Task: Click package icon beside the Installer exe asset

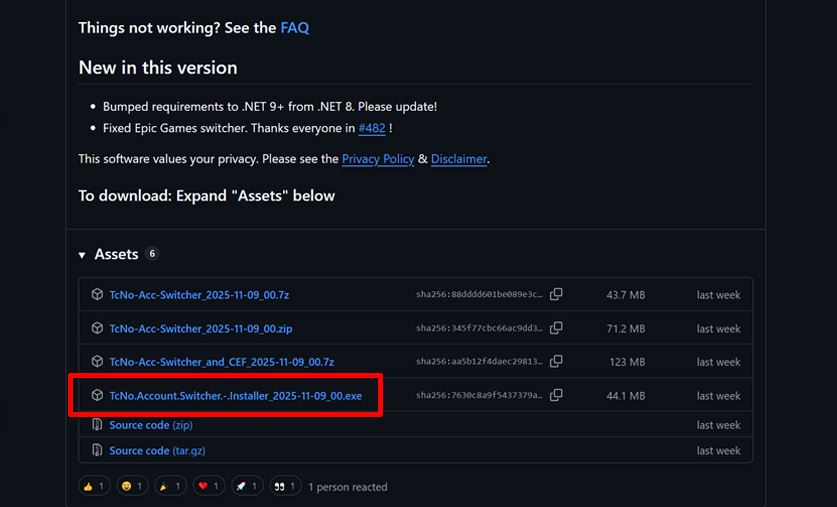Action: pos(97,396)
